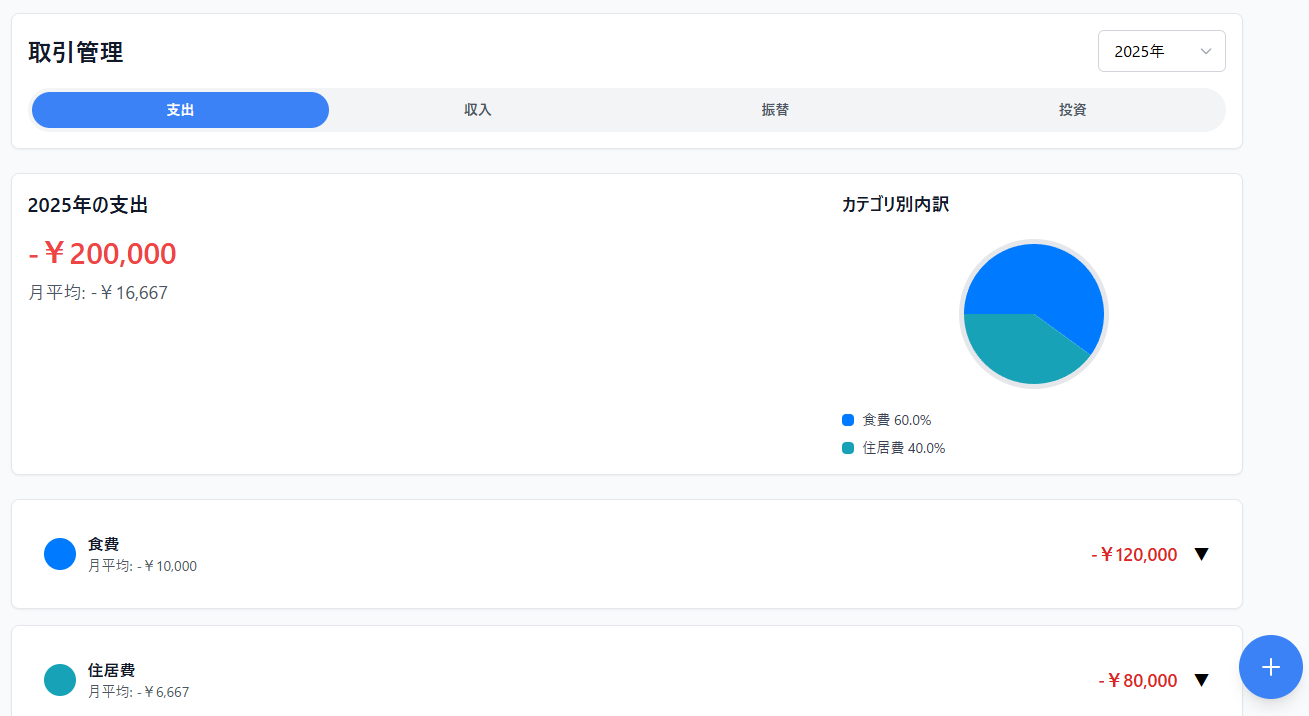Click the 食費 row title

104,544
